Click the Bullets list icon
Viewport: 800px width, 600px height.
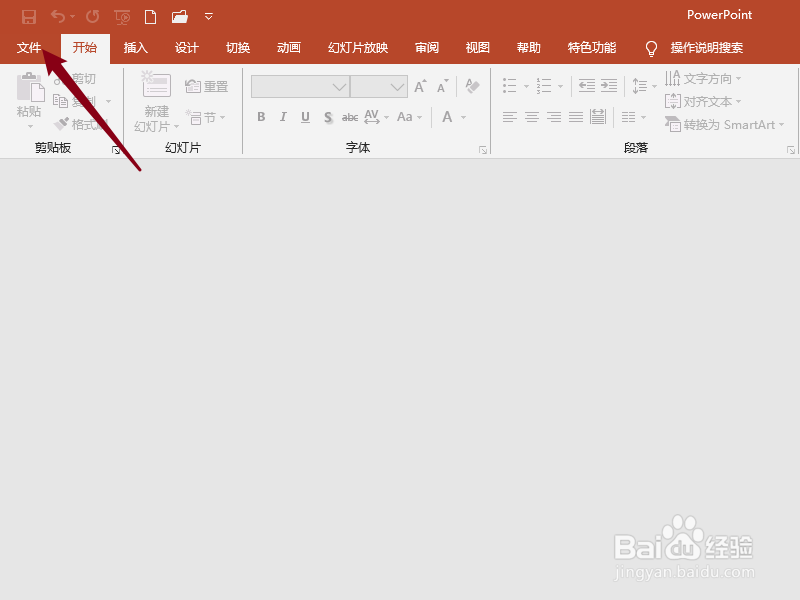pos(510,86)
